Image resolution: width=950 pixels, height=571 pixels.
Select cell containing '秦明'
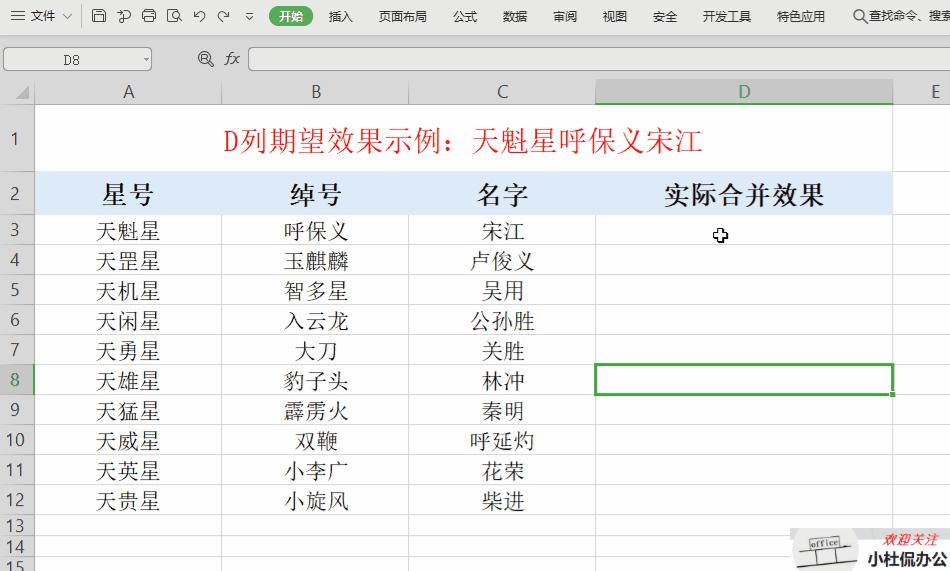[x=502, y=410]
